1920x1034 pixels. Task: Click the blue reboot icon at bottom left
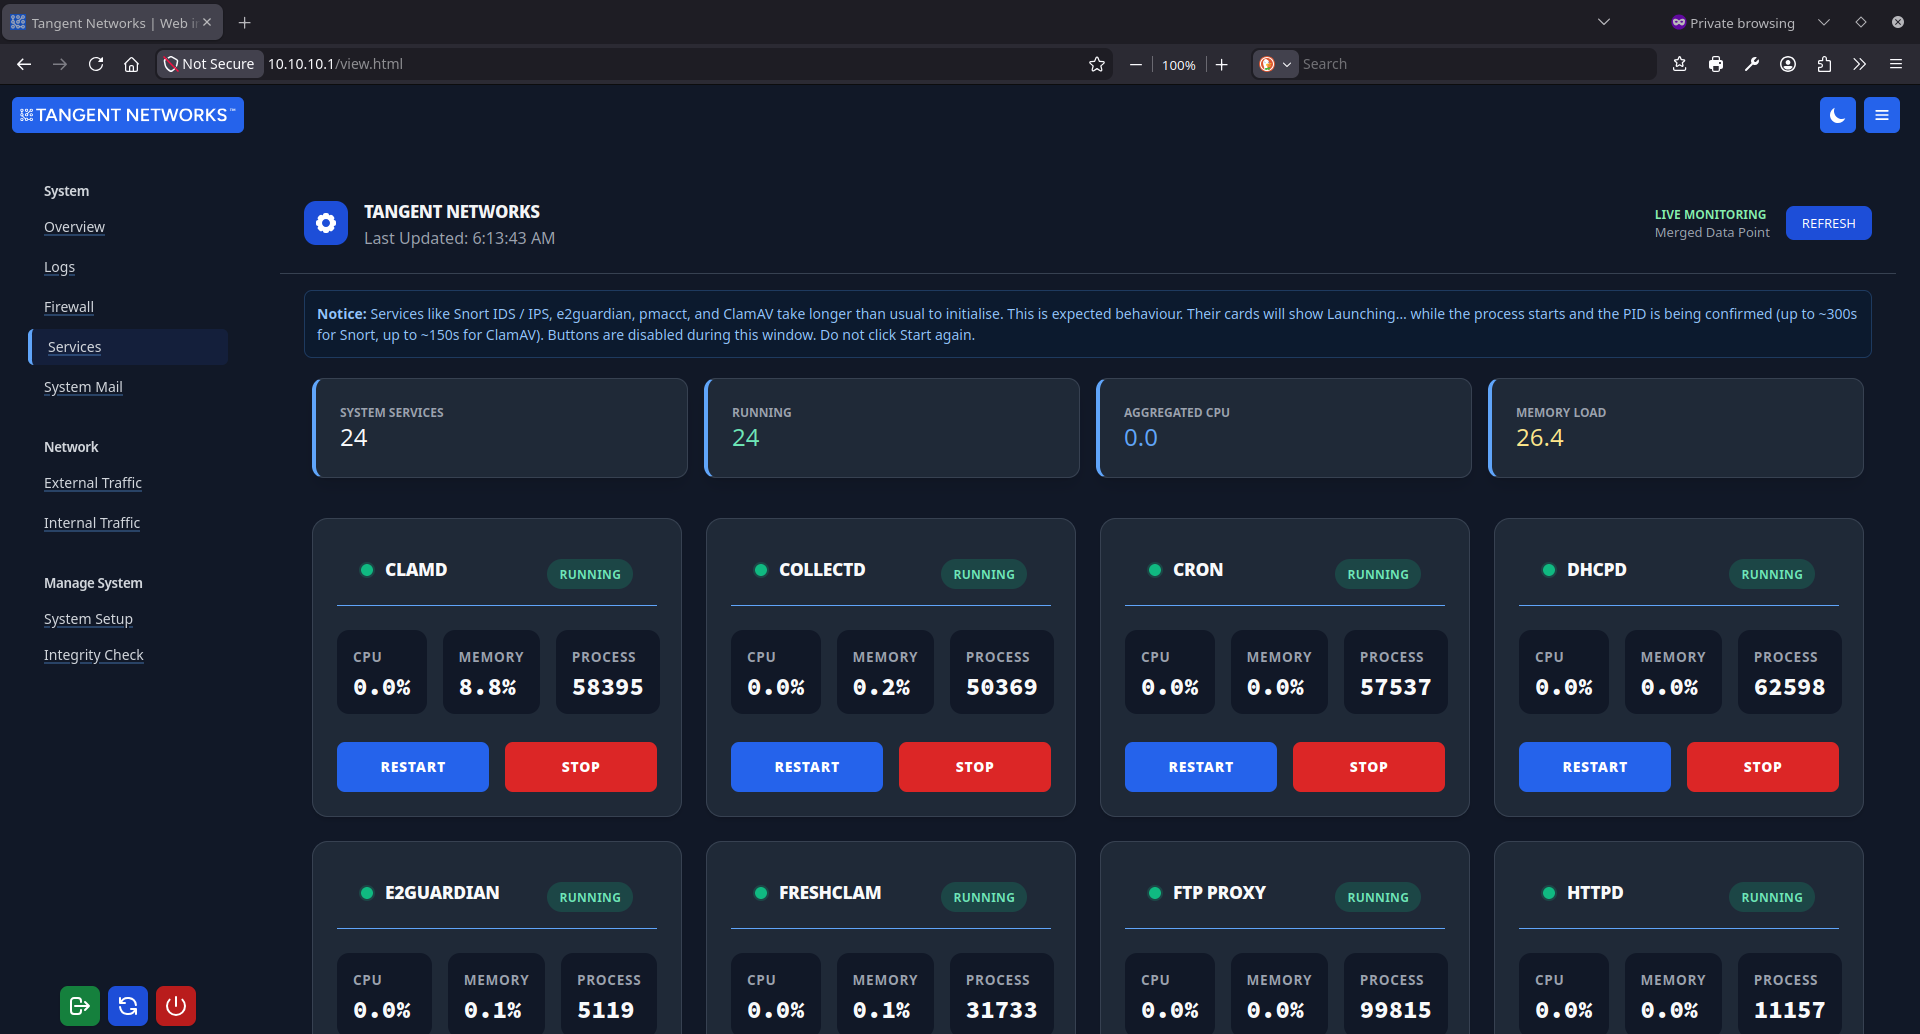(x=127, y=1006)
